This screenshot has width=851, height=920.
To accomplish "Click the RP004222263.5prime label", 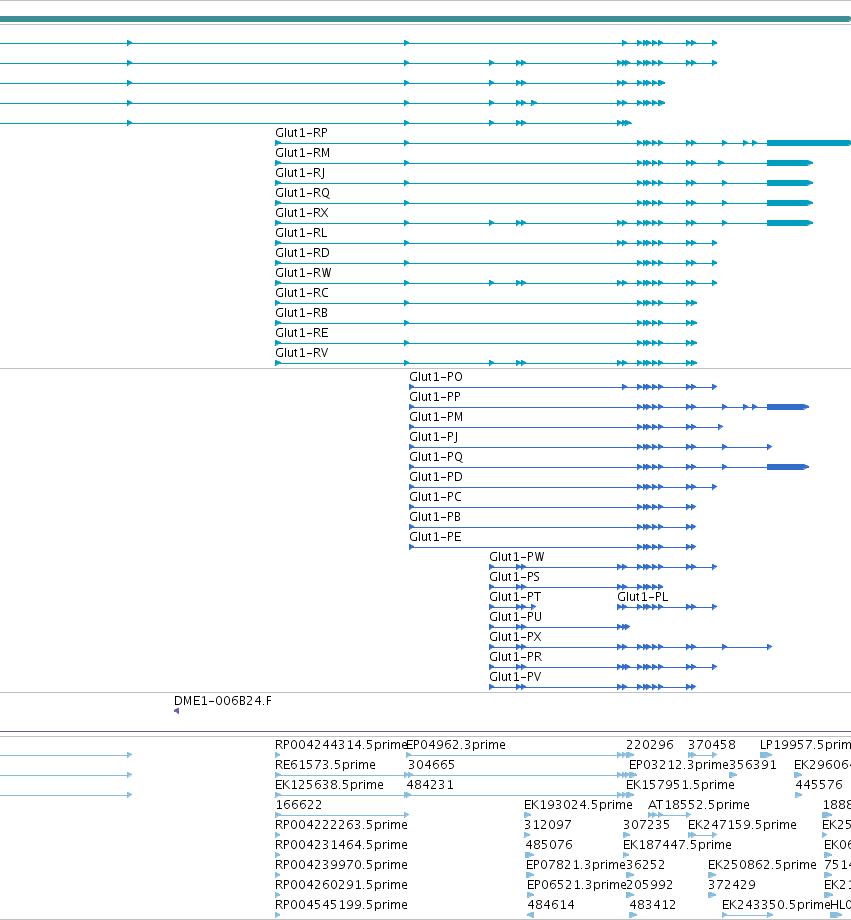I will tap(341, 824).
